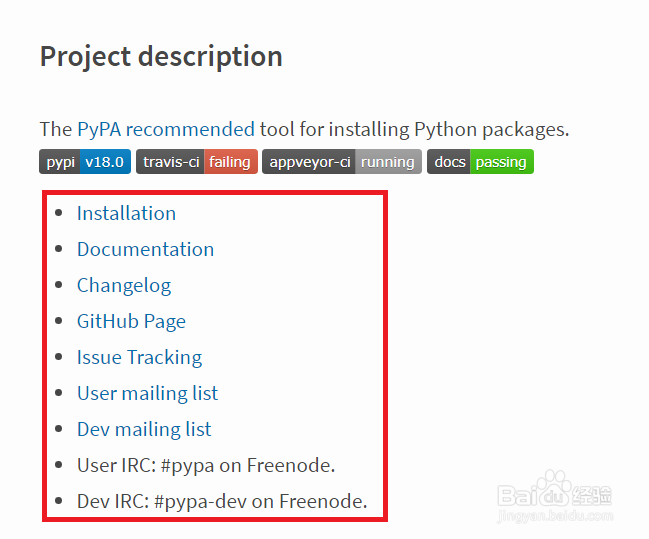Open the docs passing badge
The width and height of the screenshot is (649, 539).
pos(480,162)
